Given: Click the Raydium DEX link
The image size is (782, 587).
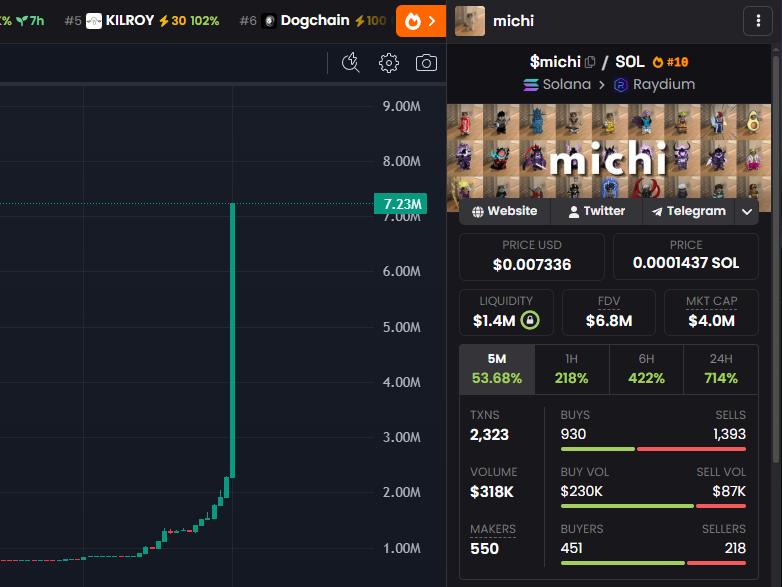Looking at the screenshot, I should (654, 84).
